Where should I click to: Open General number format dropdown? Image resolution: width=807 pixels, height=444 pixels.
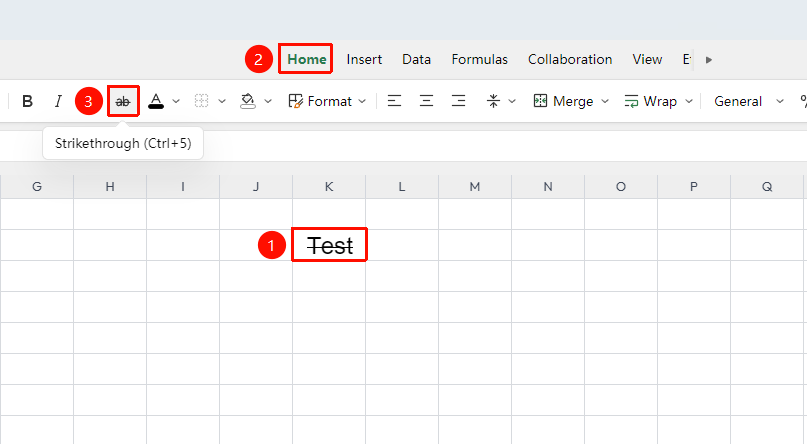point(748,101)
